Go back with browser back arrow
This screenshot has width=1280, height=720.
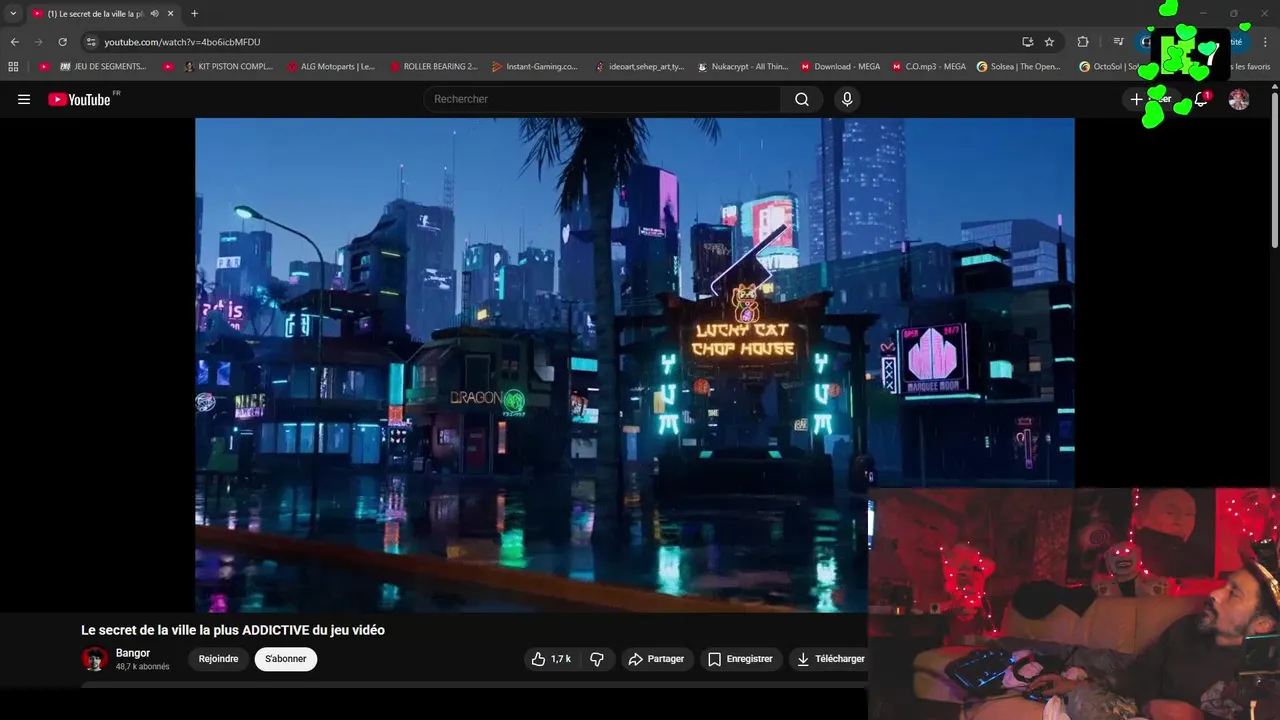[x=14, y=42]
